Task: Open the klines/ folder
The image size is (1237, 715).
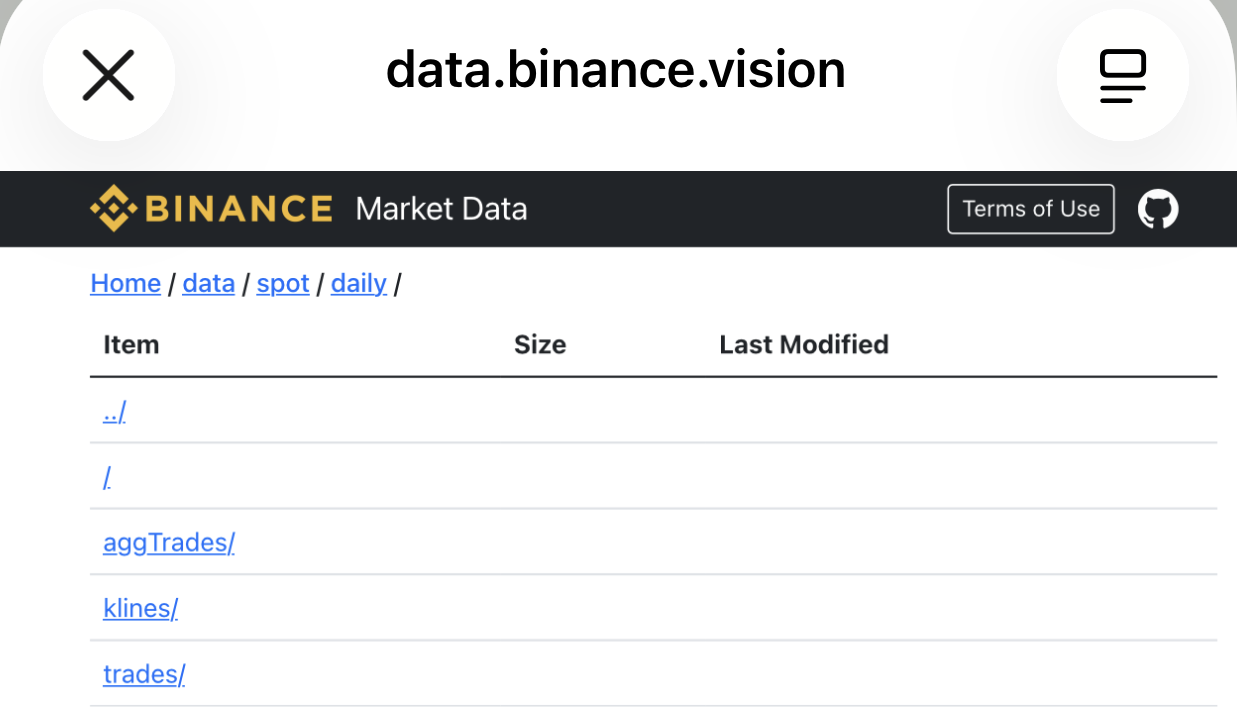Action: pyautogui.click(x=140, y=608)
